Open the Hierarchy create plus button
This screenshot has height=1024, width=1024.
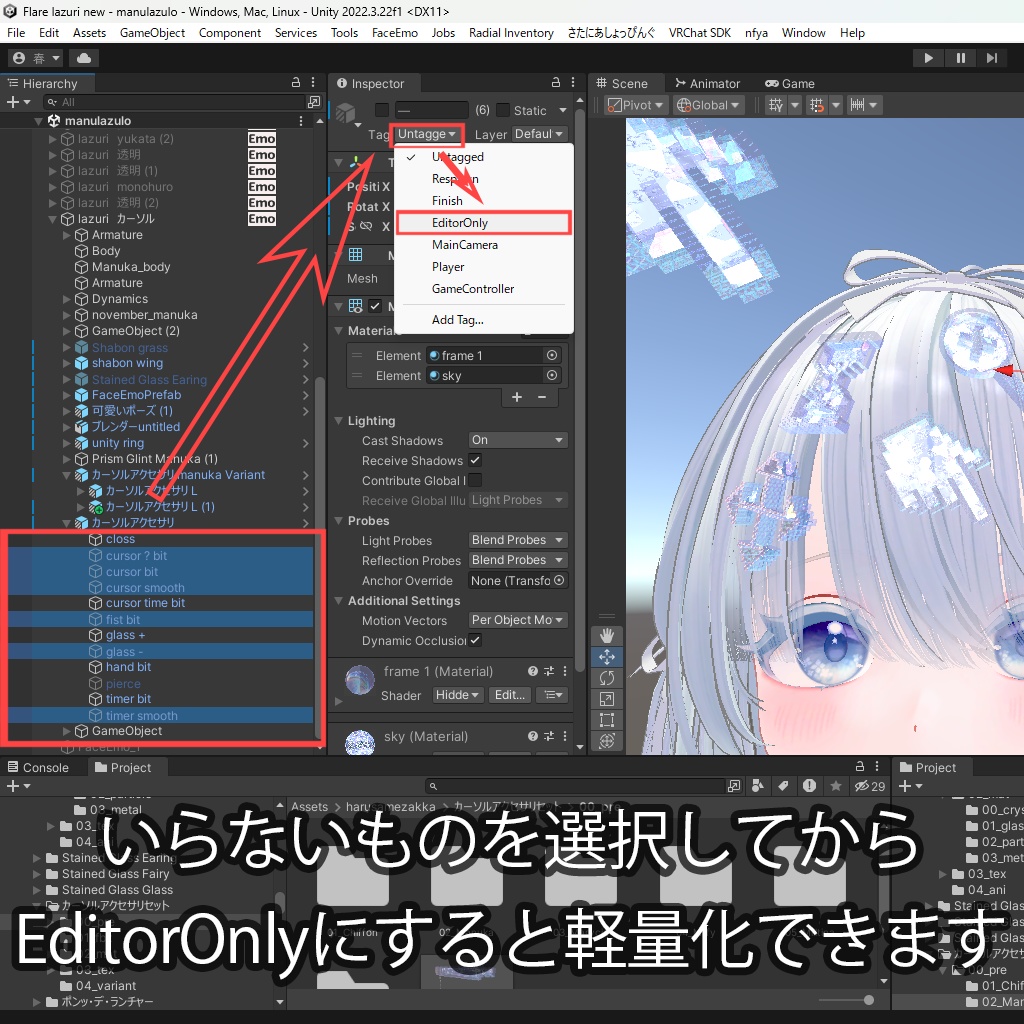[x=18, y=102]
